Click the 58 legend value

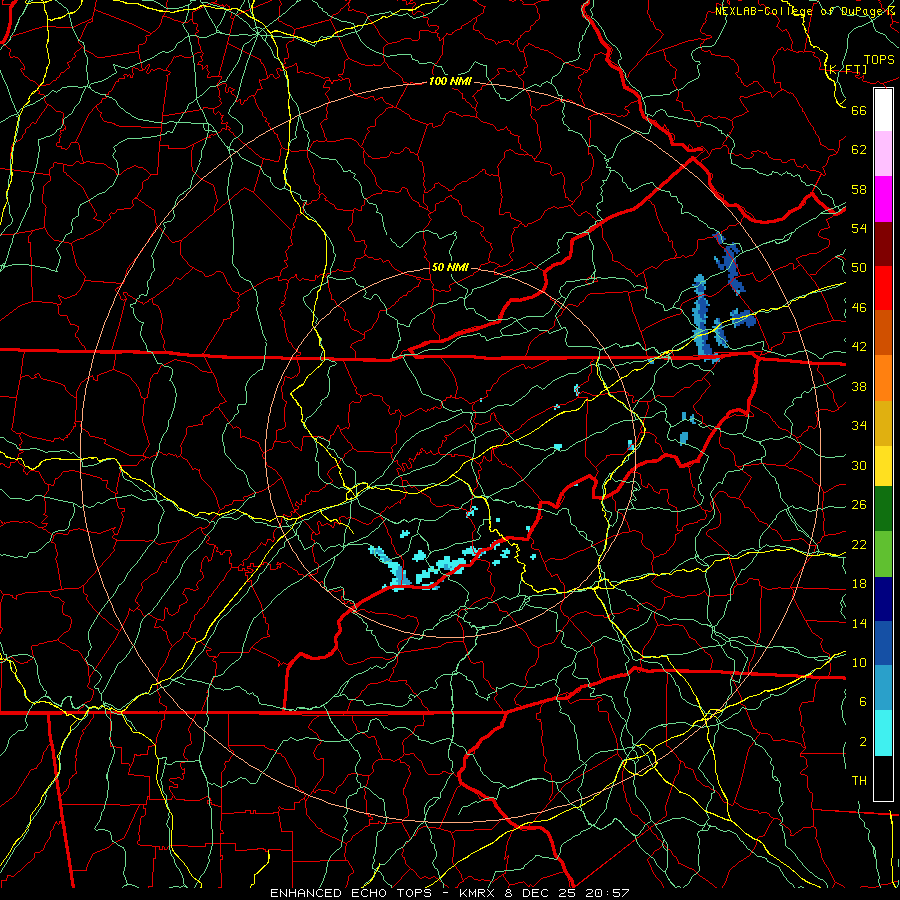(x=859, y=189)
